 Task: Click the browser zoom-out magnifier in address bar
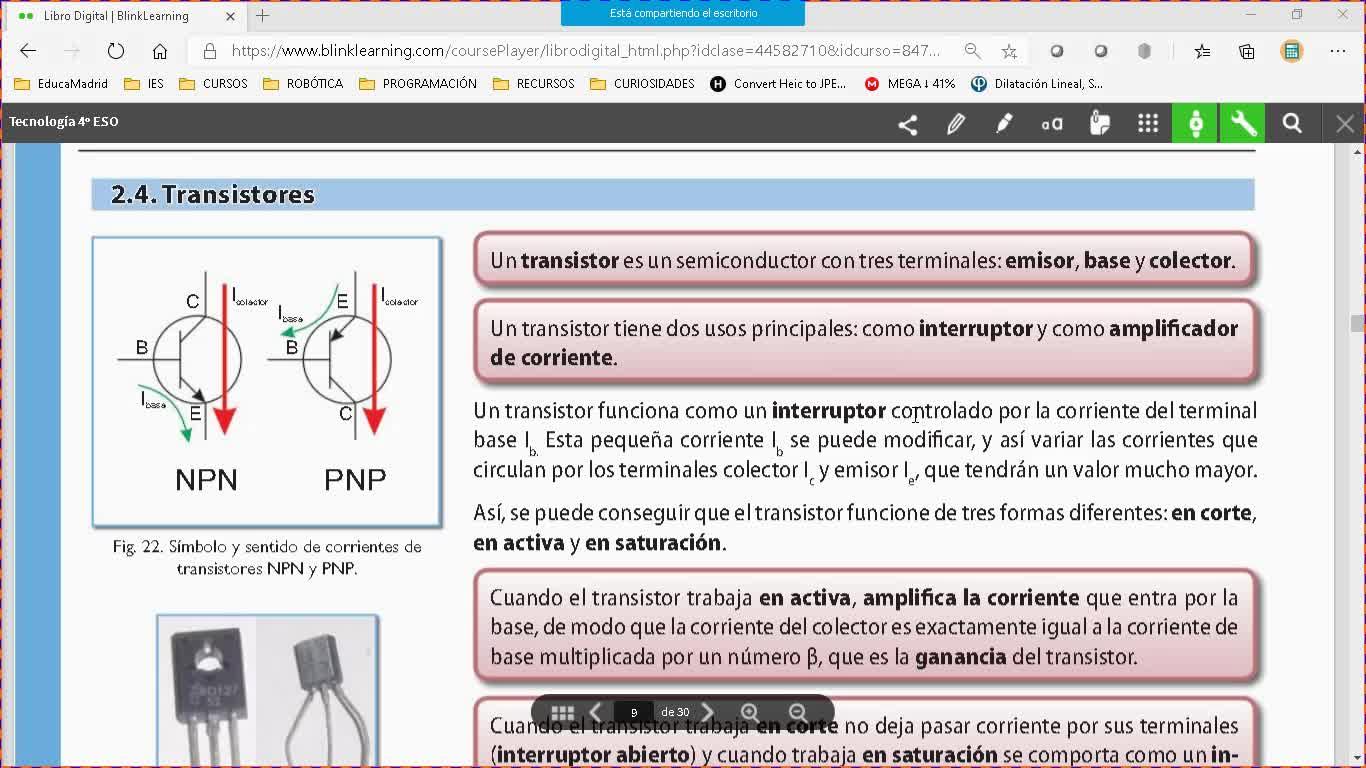click(972, 51)
